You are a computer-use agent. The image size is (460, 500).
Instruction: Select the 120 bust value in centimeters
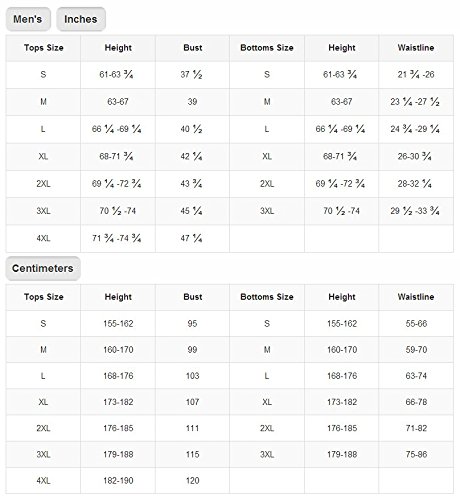click(192, 480)
